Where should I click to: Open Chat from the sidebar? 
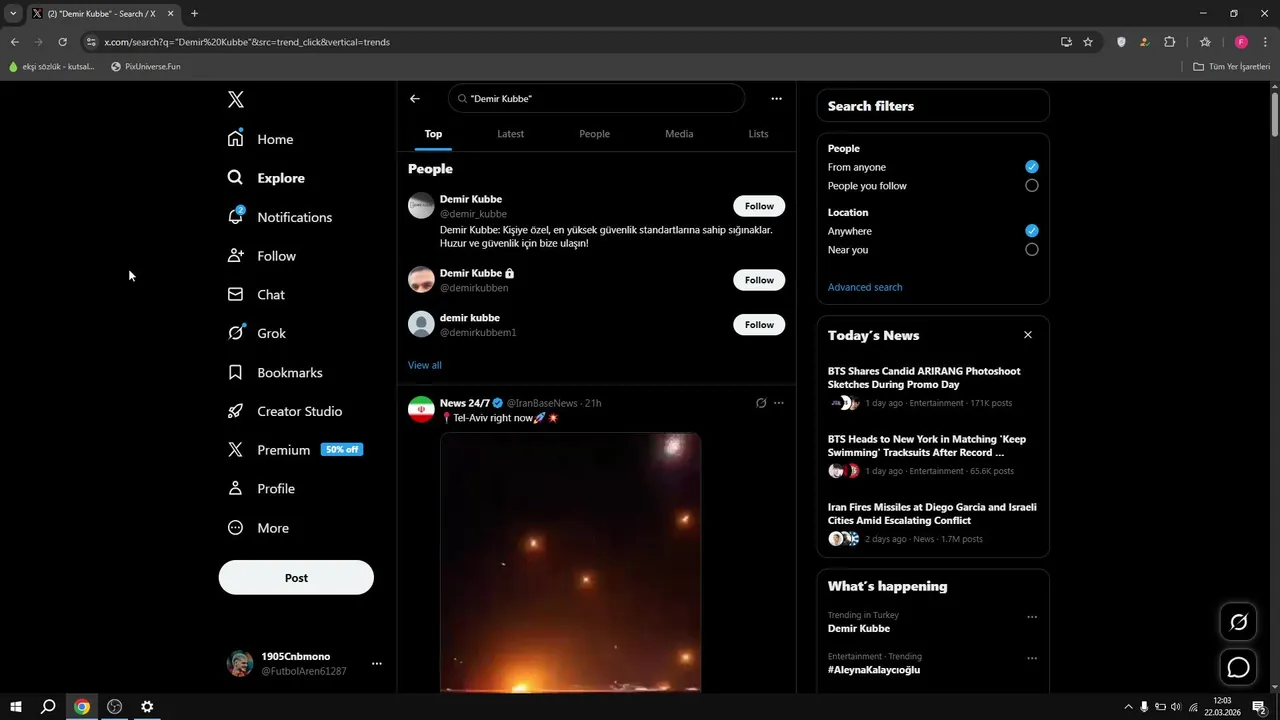click(x=256, y=295)
